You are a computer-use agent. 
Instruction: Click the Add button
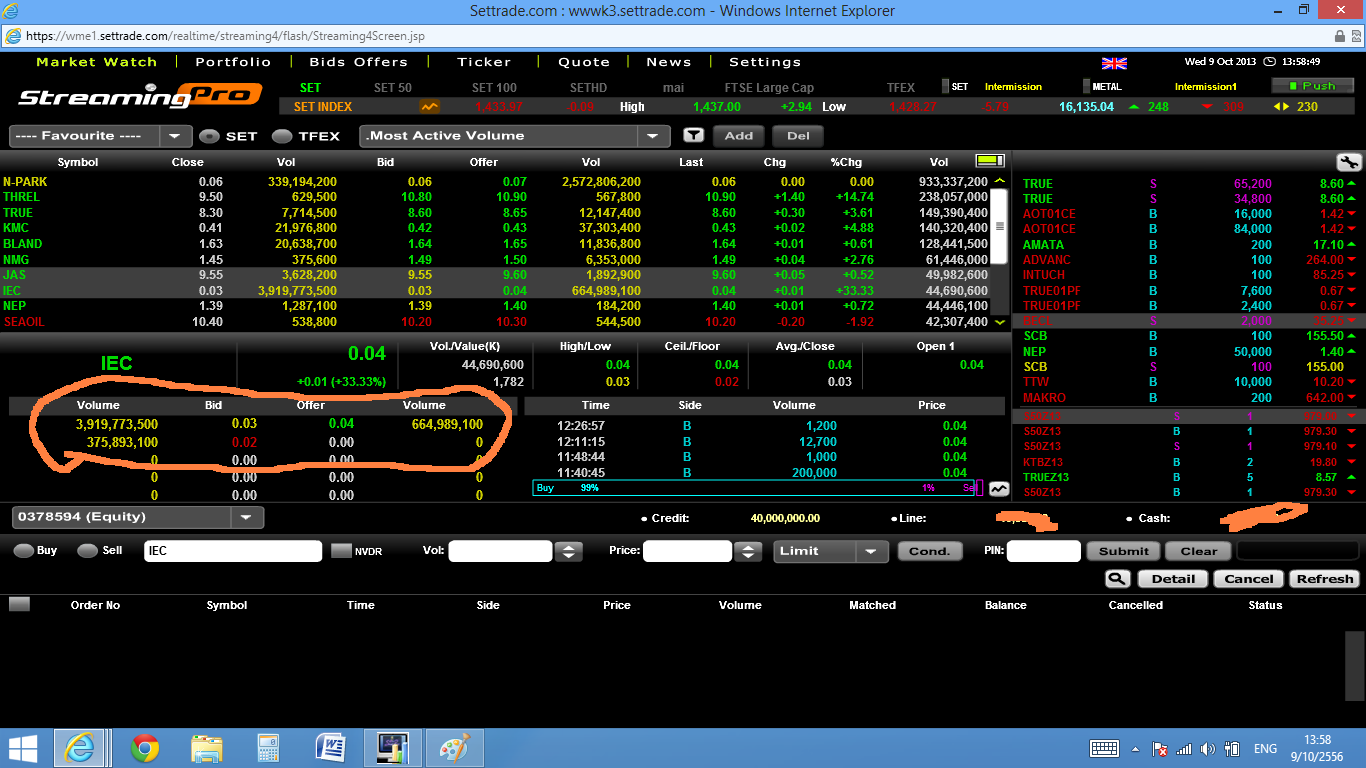[x=739, y=136]
